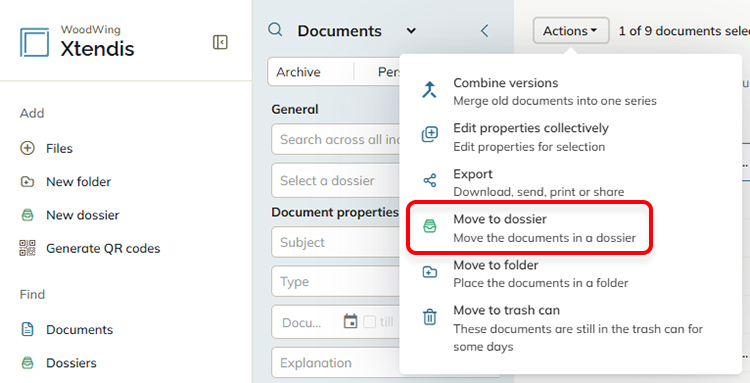Click the trash can icon

pos(430,317)
